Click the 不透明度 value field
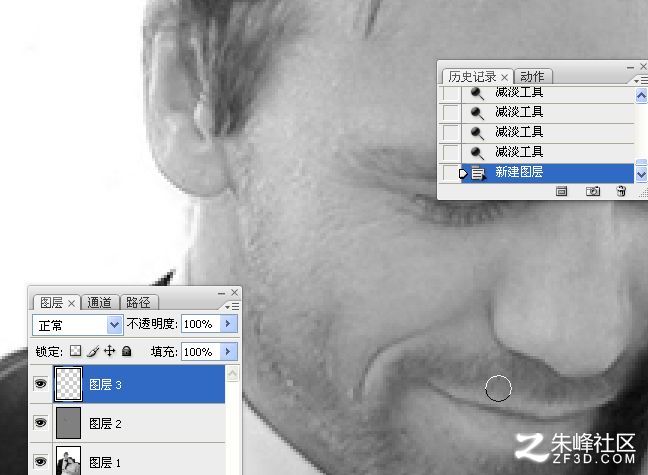Screen dimensions: 648x475 point(201,324)
